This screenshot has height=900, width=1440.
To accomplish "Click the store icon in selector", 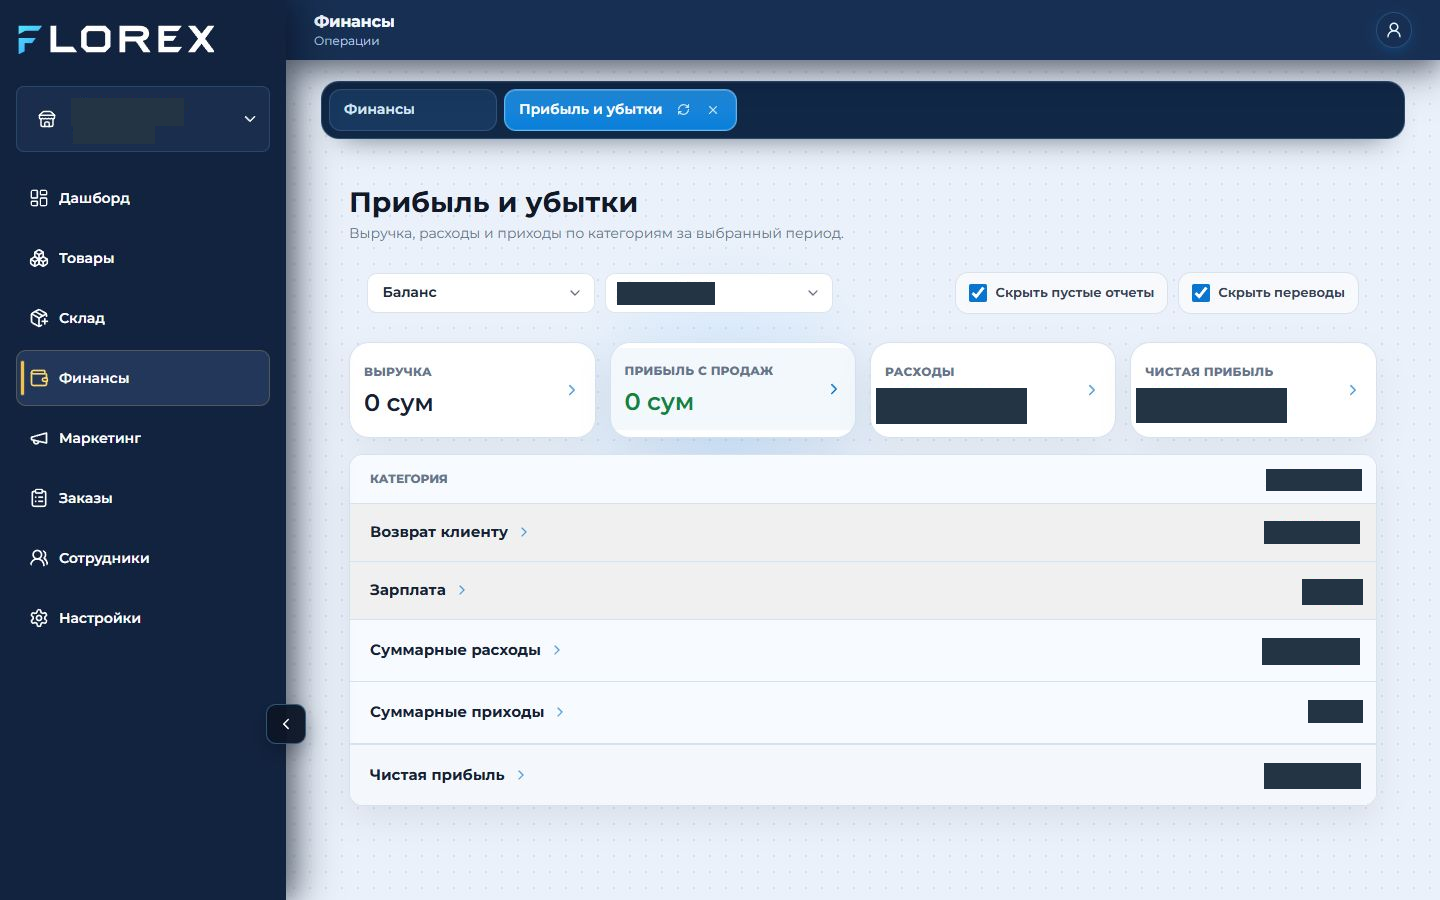I will tap(47, 119).
